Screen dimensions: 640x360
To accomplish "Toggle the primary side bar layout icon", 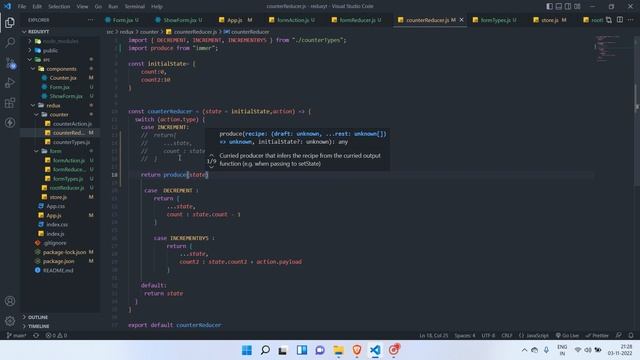I will point(549,6).
